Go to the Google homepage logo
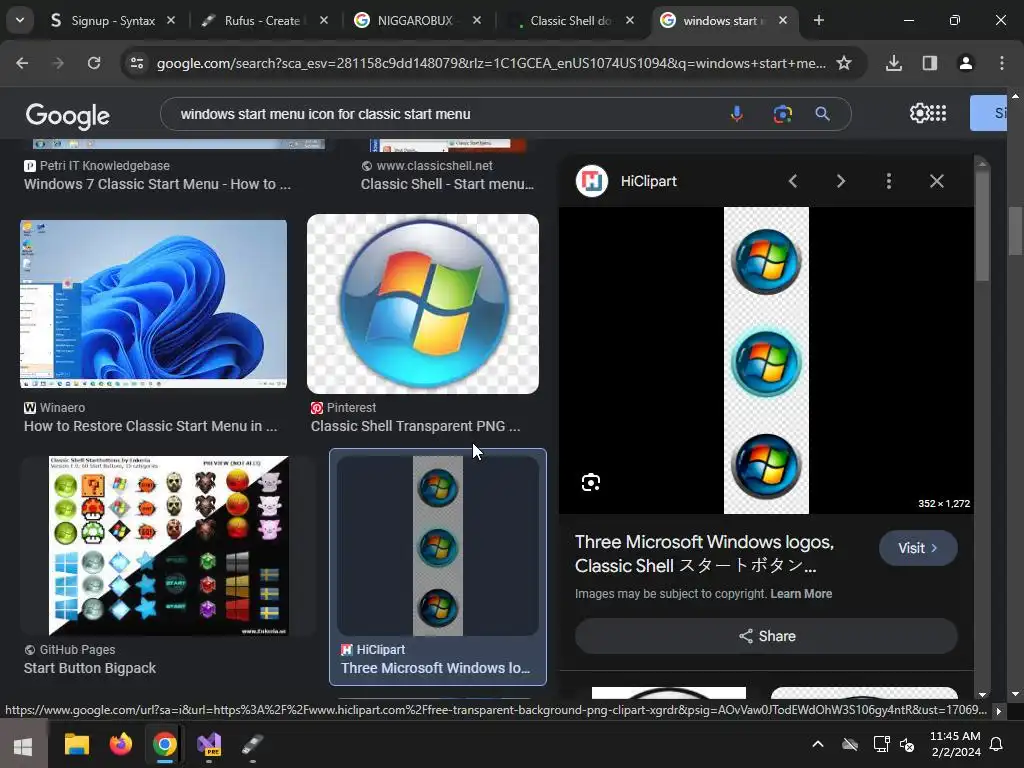The image size is (1024, 768). (x=68, y=116)
